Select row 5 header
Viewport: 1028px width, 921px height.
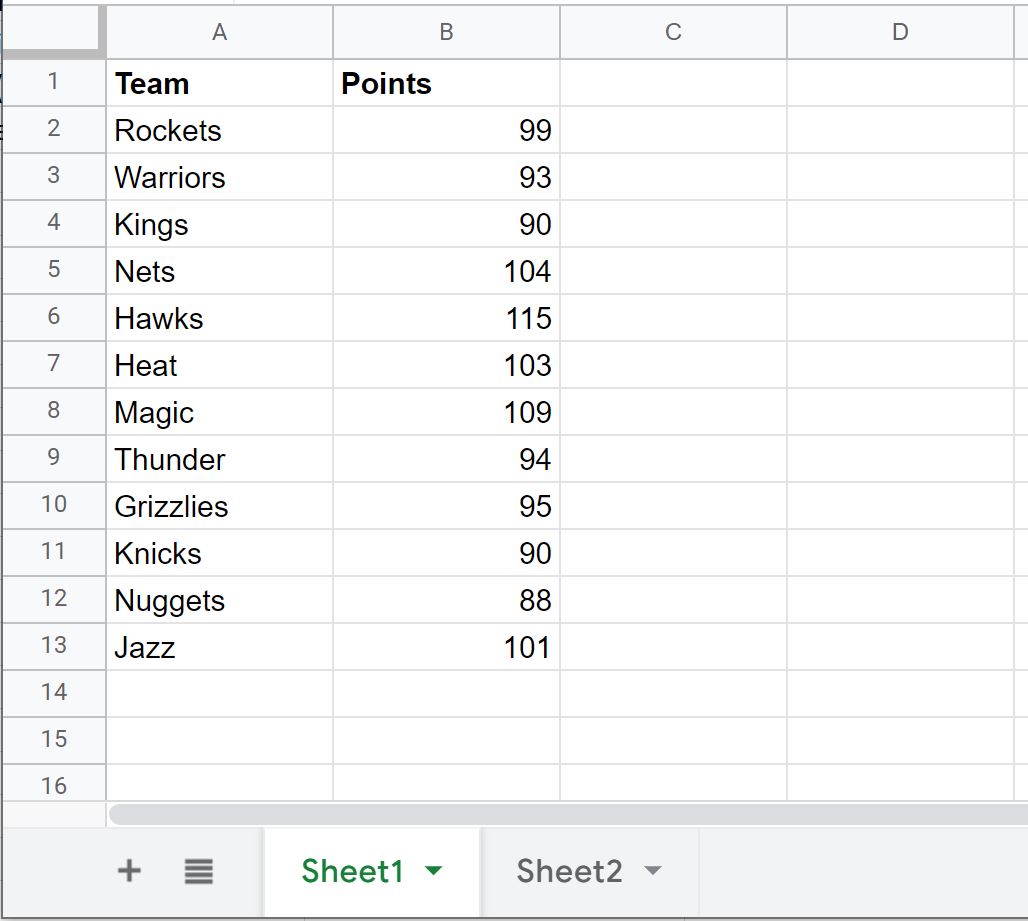coord(54,270)
